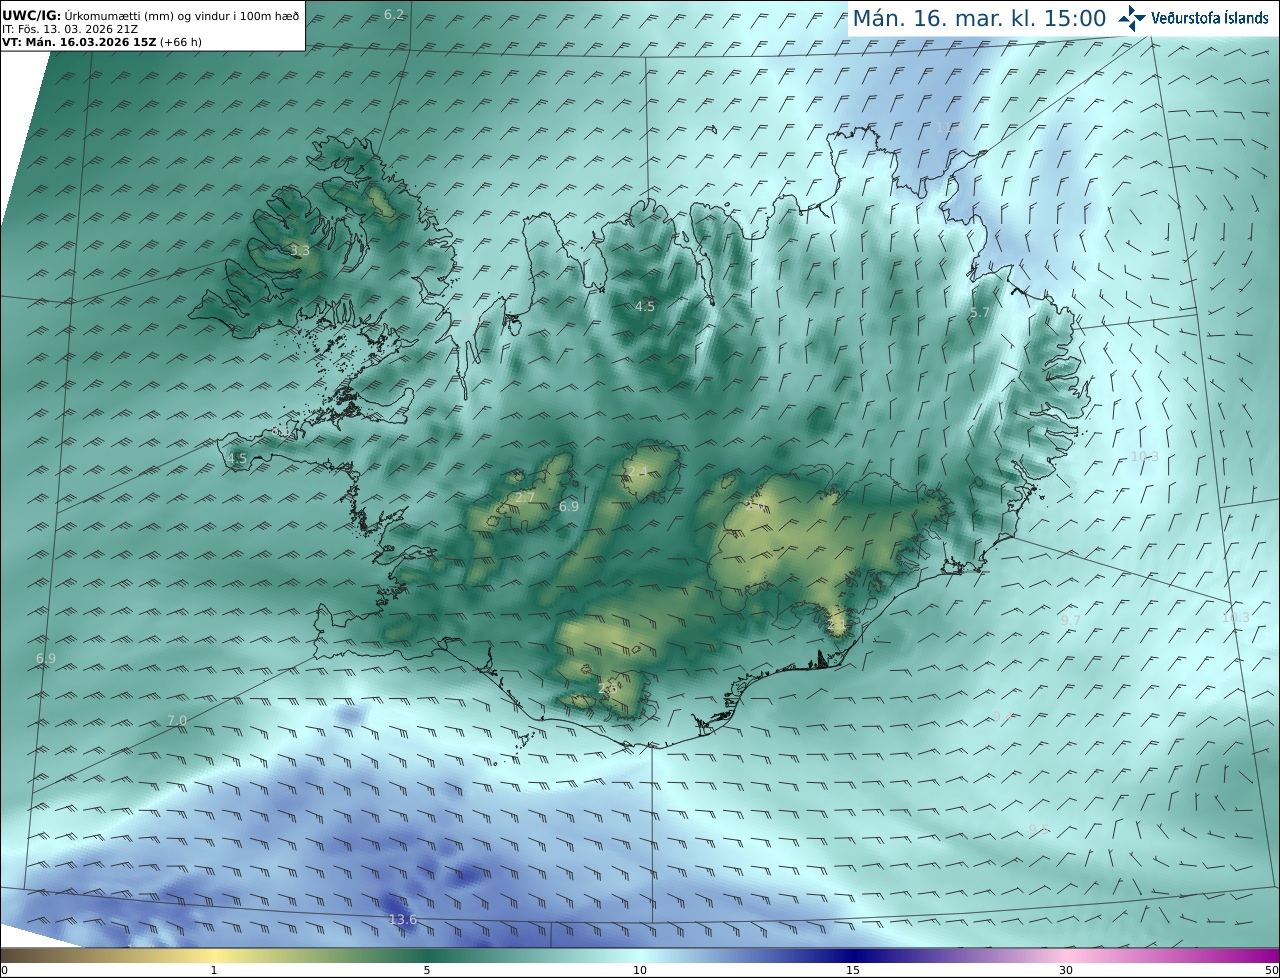1280x978 pixels.
Task: Click the 15 label on the colour scale
Action: [853, 970]
